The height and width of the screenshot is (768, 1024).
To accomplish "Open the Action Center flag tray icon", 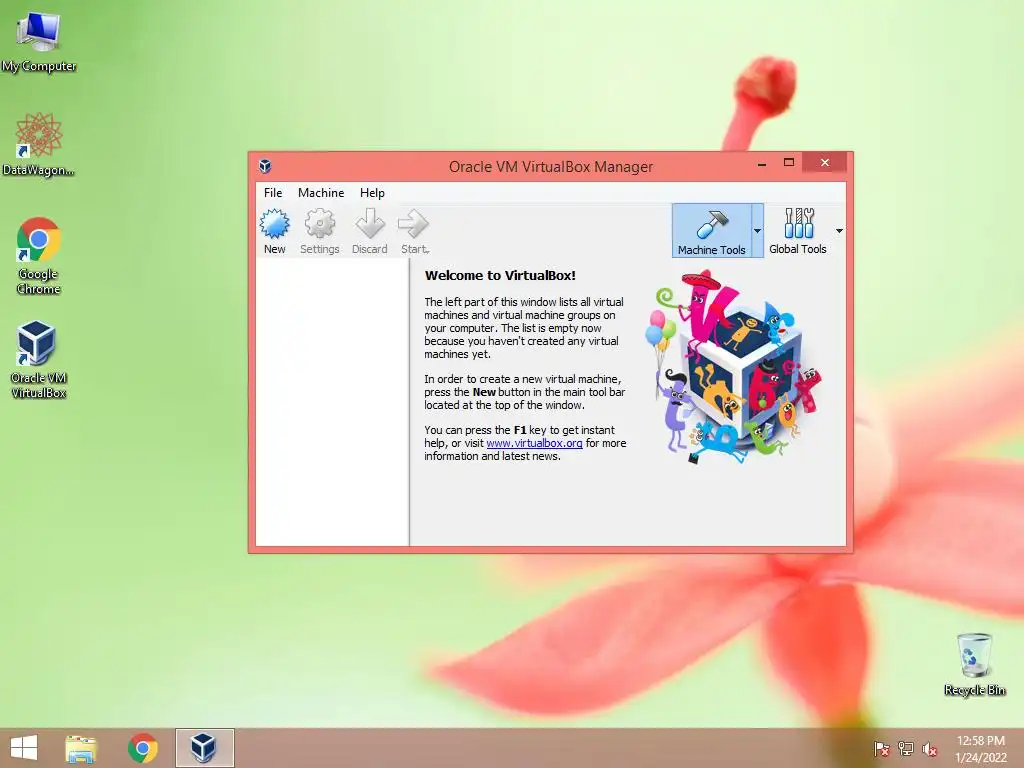I will pyautogui.click(x=882, y=748).
